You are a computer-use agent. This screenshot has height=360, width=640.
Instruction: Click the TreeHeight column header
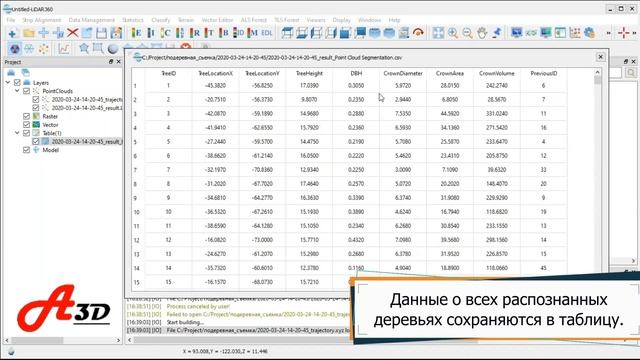pyautogui.click(x=309, y=73)
